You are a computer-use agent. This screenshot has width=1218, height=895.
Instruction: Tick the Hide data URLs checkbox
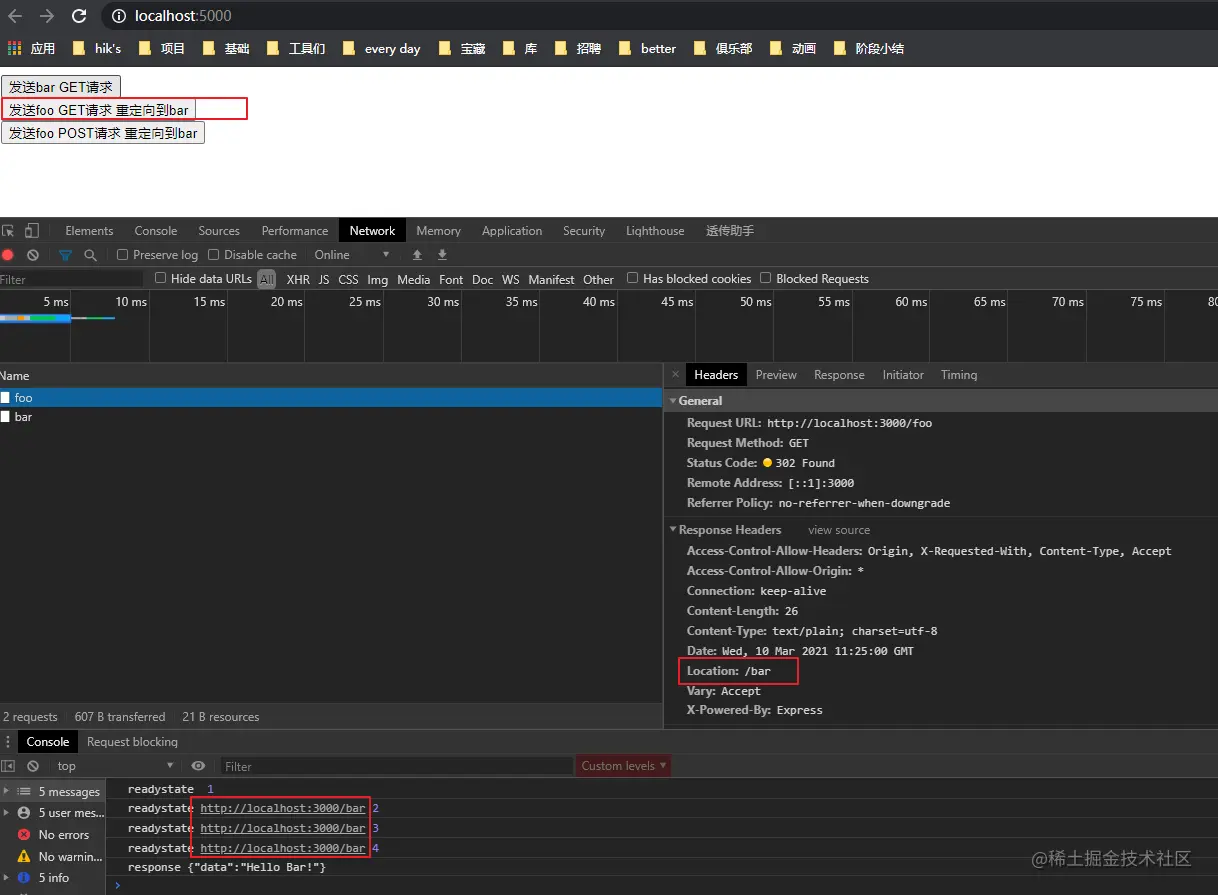click(160, 278)
